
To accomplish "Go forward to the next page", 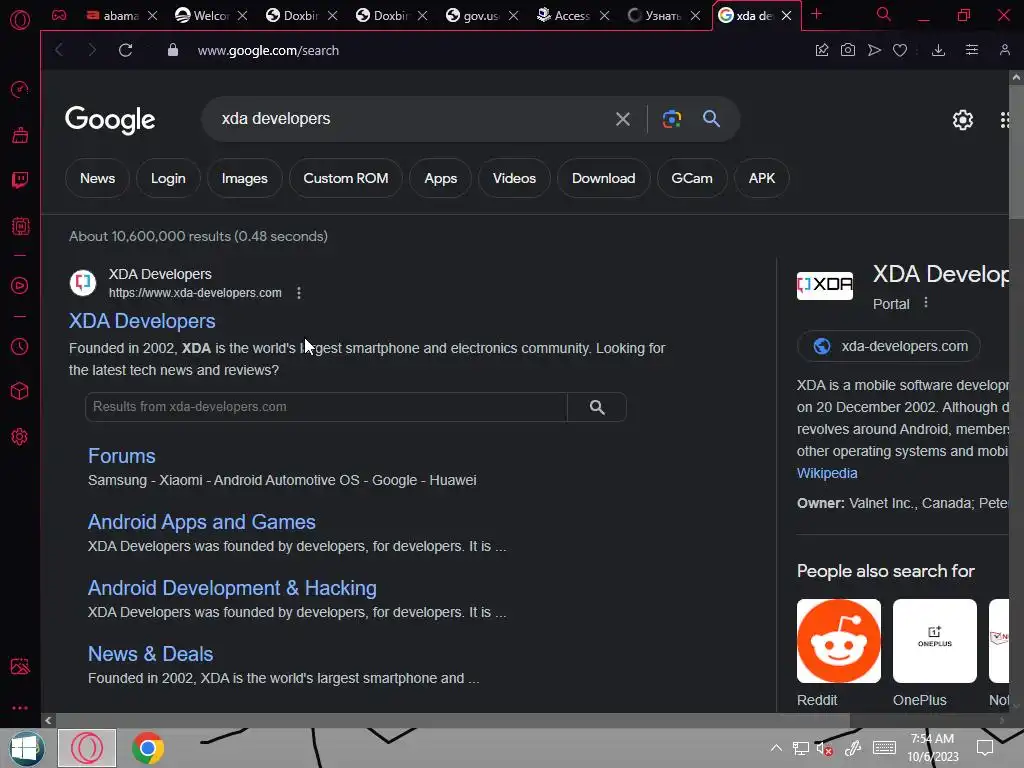I will click(92, 50).
